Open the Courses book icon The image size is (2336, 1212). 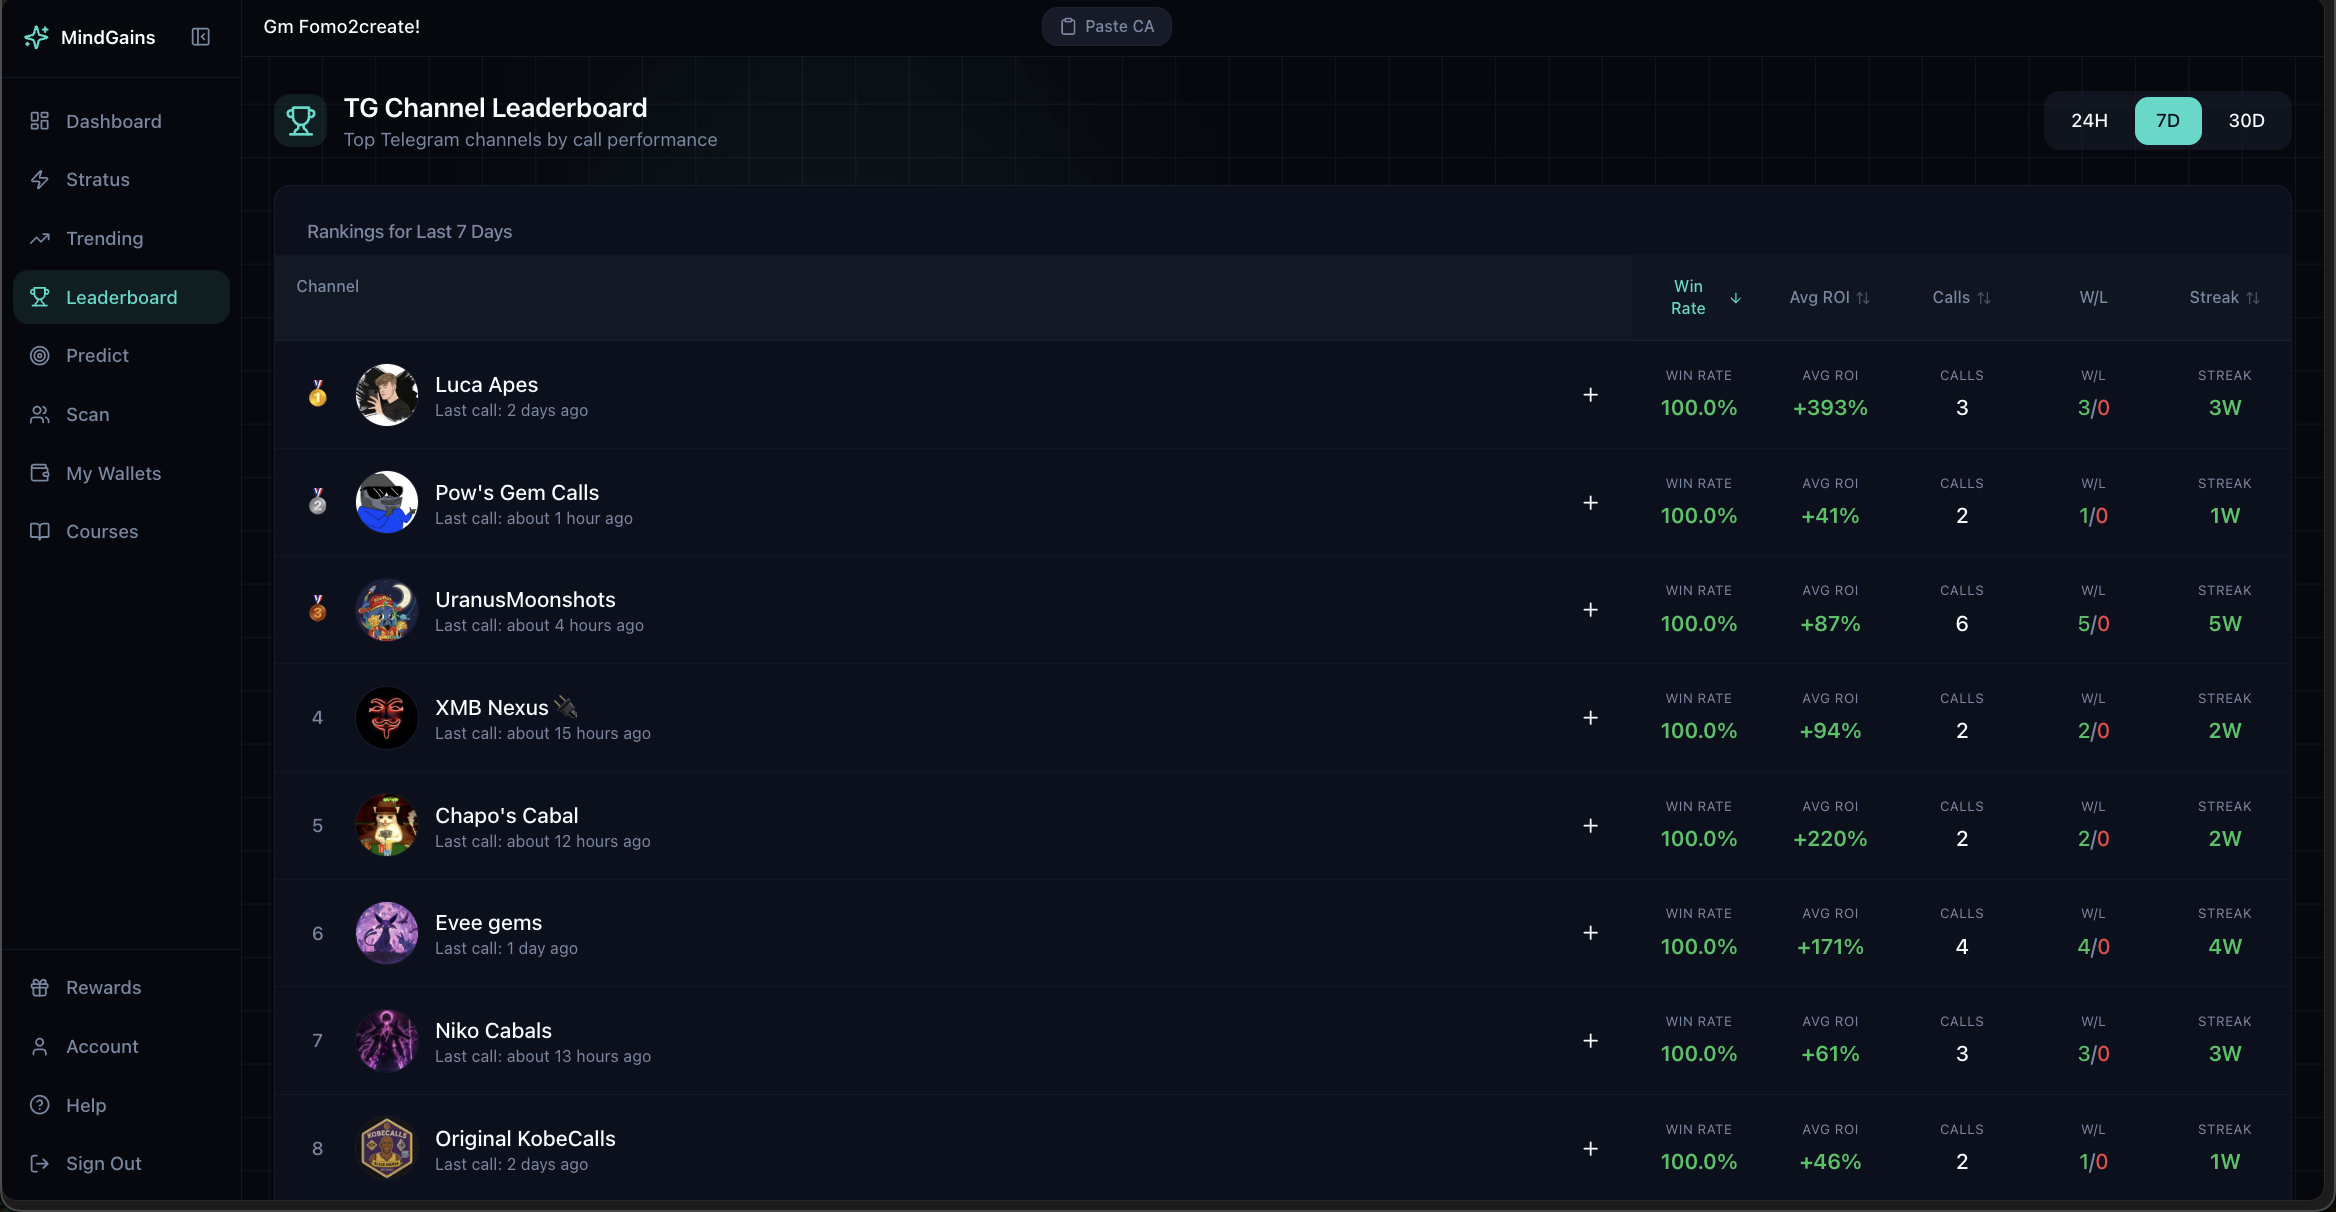[40, 531]
